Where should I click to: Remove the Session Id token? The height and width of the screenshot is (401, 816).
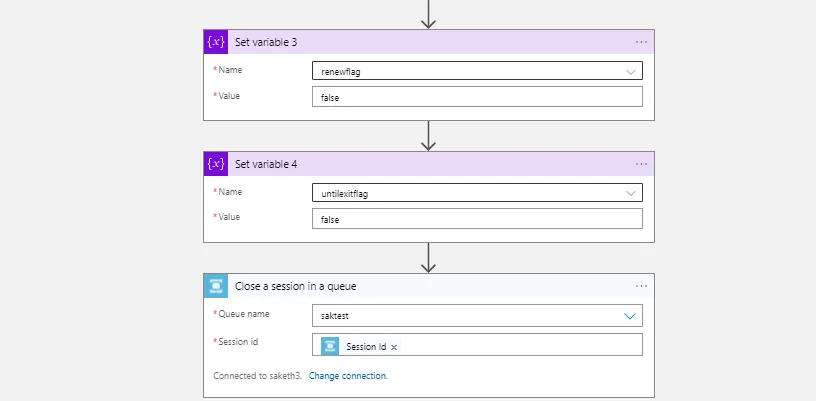point(394,347)
